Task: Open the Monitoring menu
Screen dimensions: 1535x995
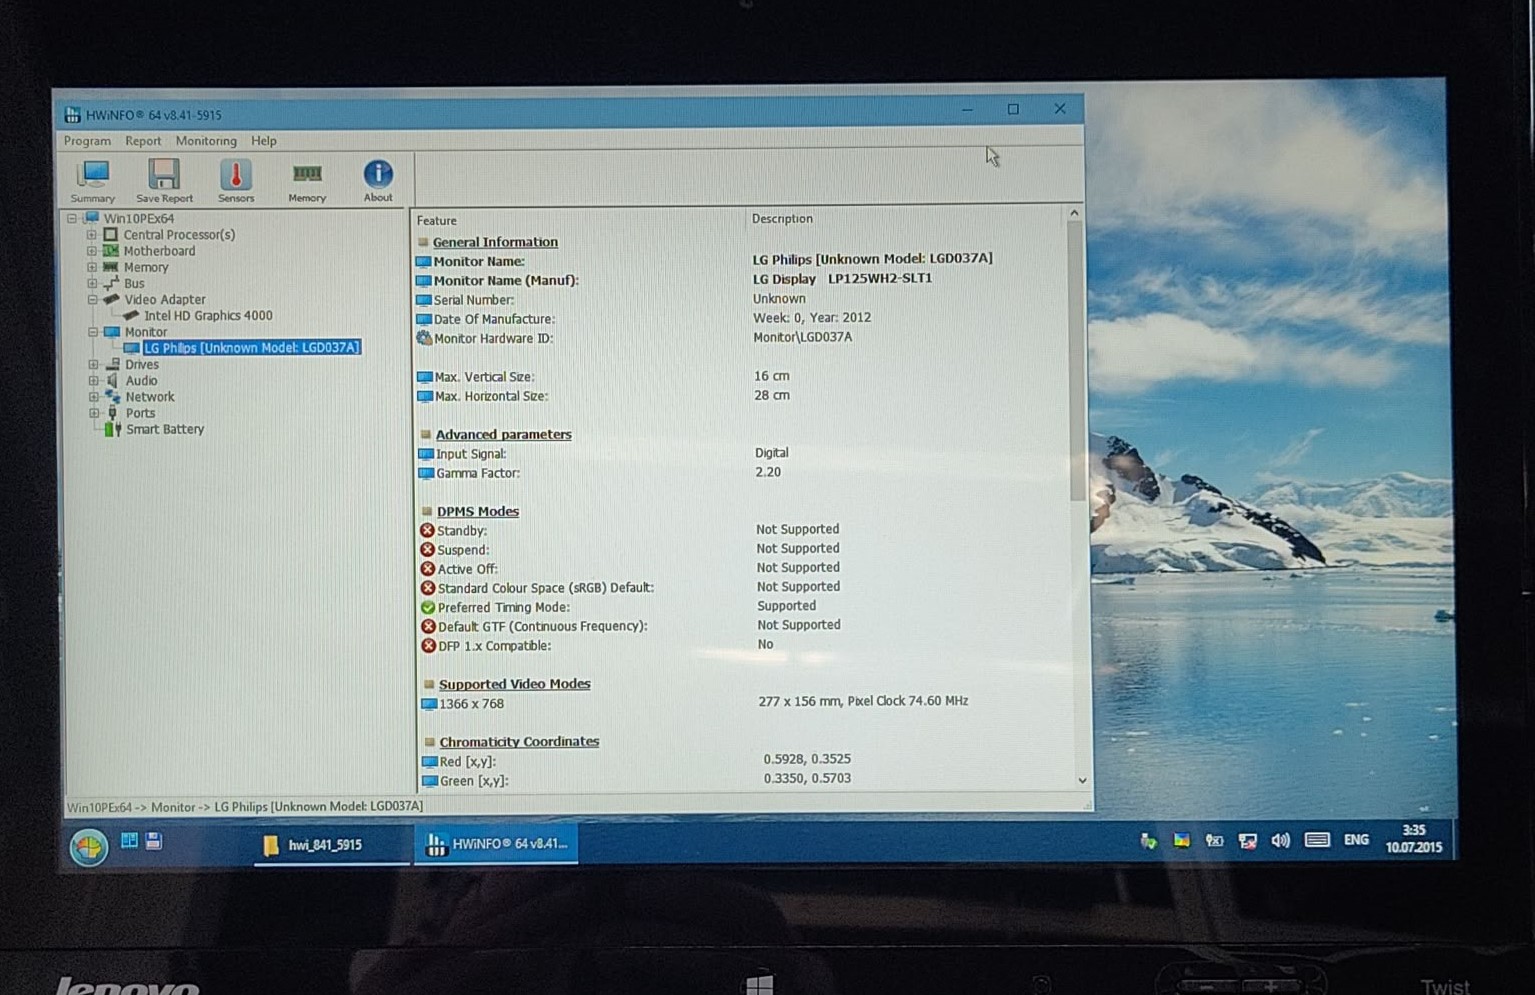Action: [206, 141]
